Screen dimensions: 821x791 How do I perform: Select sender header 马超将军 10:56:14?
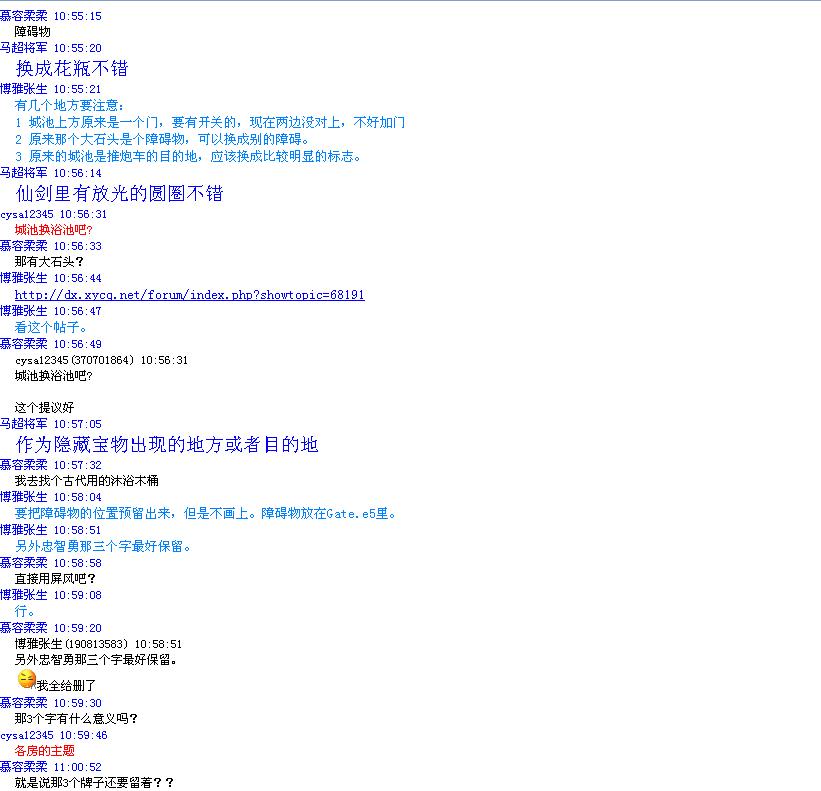coord(51,173)
